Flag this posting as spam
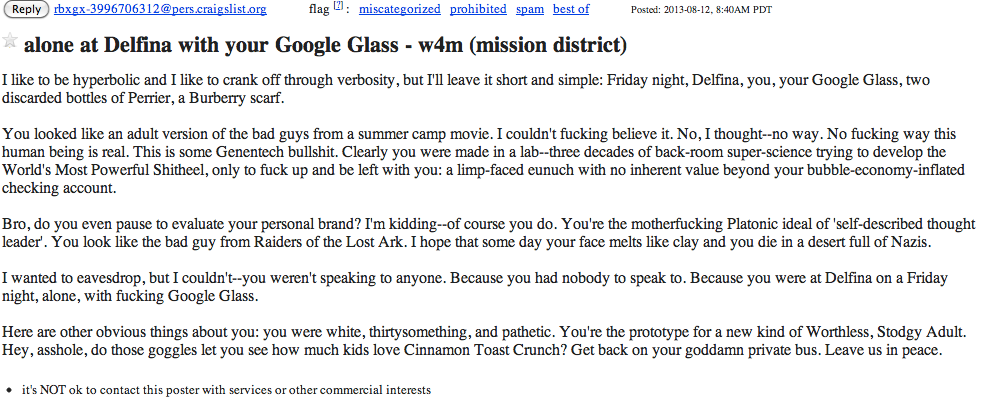Image resolution: width=982 pixels, height=412 pixels. click(530, 9)
